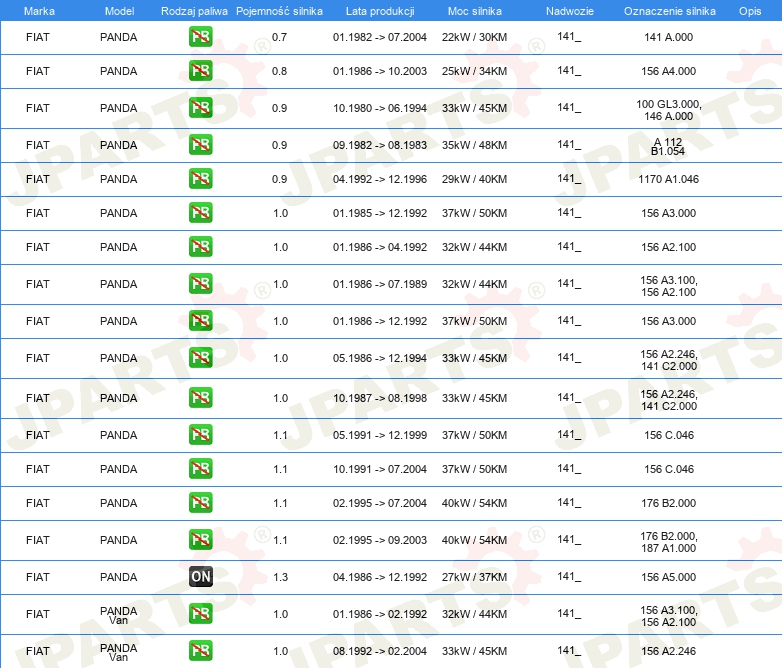The width and height of the screenshot is (782, 668).
Task: Click the date range 04.1986 -> 12.1992
Action: tap(380, 577)
